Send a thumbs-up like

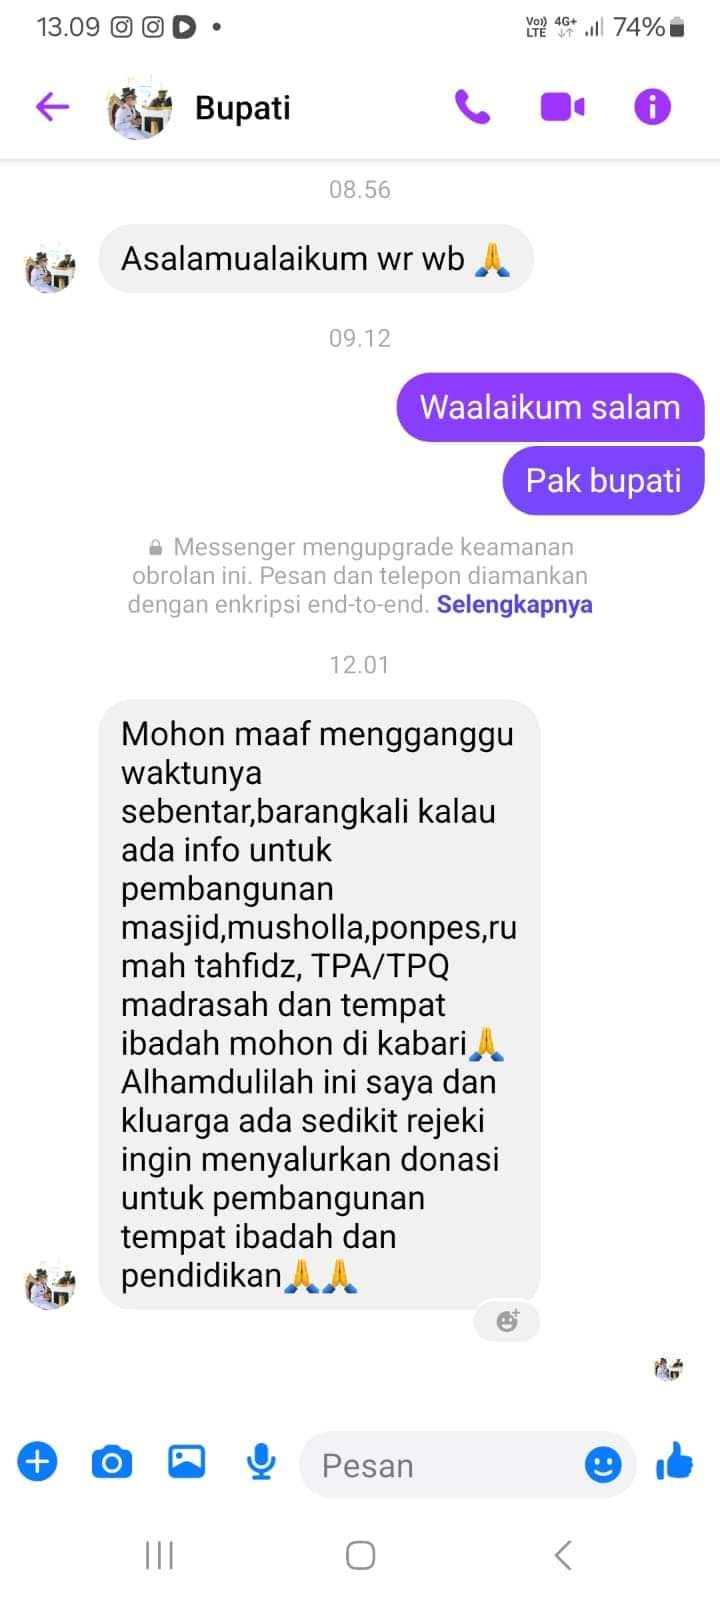[x=675, y=1462]
